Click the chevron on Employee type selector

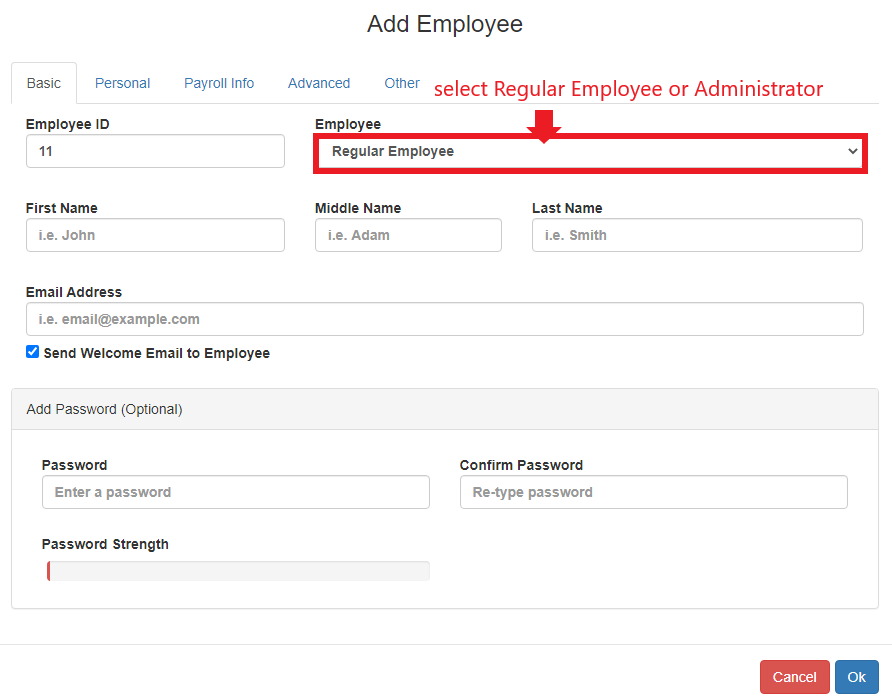[852, 152]
